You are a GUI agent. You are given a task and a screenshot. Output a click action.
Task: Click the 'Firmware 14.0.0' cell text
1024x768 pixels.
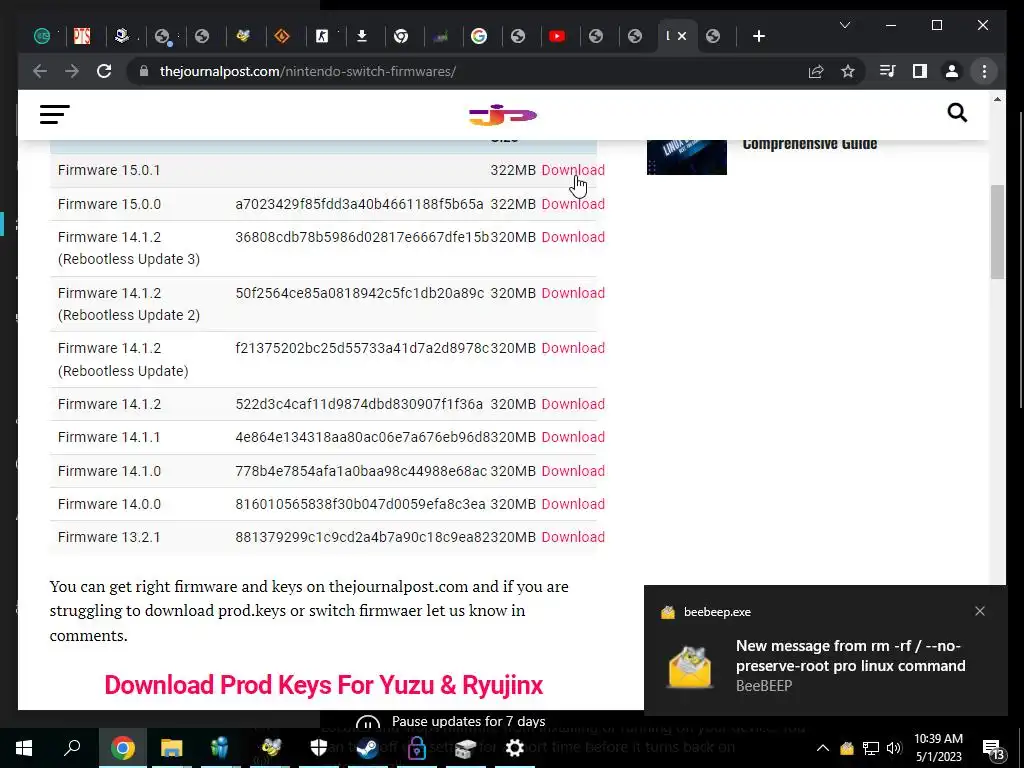tap(109, 504)
